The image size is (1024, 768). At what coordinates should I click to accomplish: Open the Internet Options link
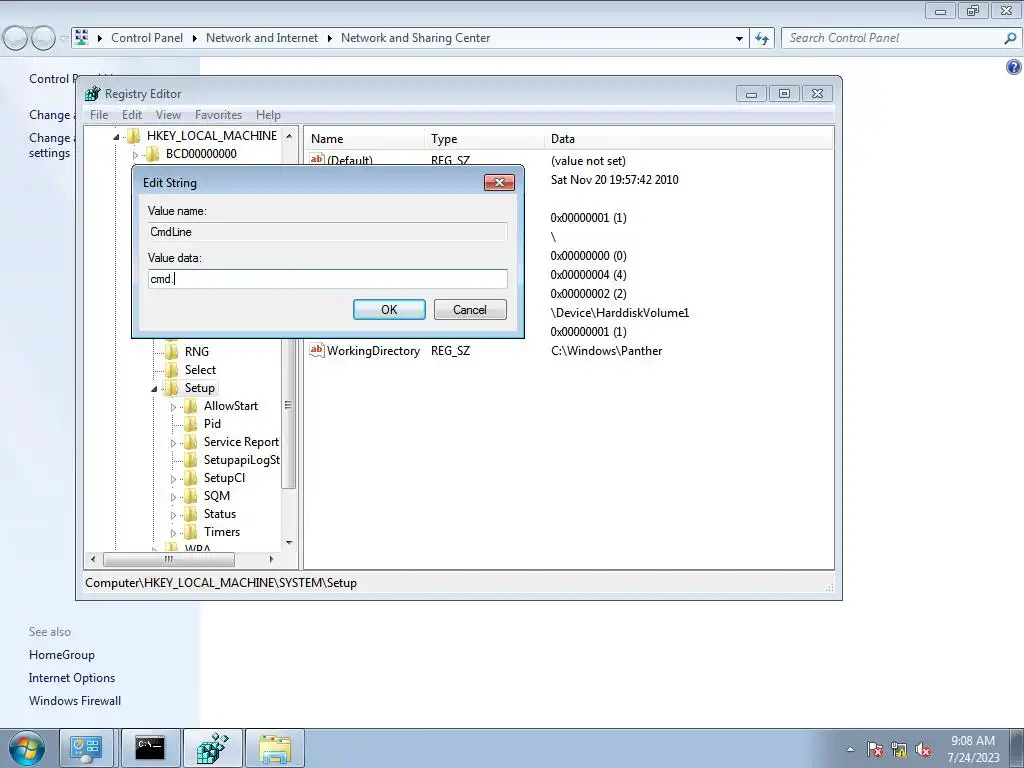[x=72, y=678]
